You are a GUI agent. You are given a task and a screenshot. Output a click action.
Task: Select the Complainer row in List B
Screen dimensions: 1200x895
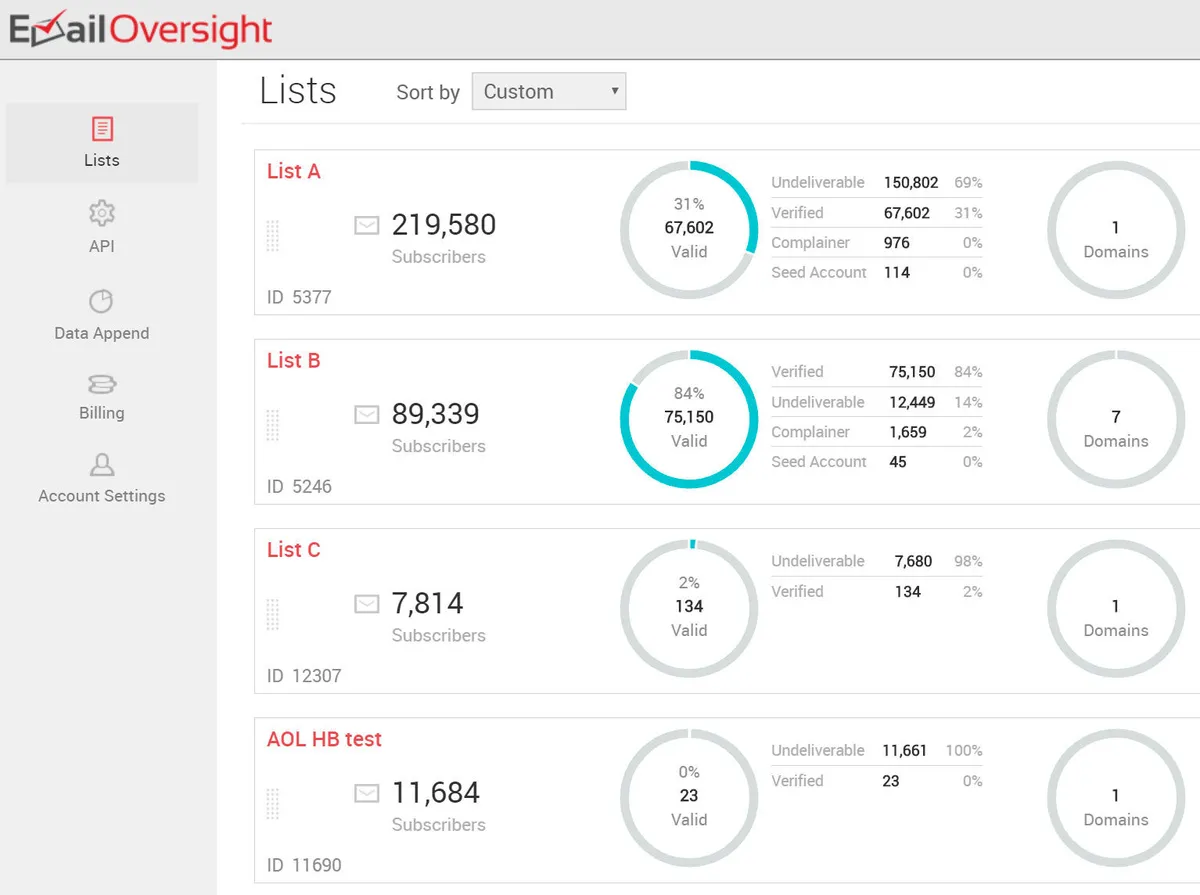click(x=876, y=432)
